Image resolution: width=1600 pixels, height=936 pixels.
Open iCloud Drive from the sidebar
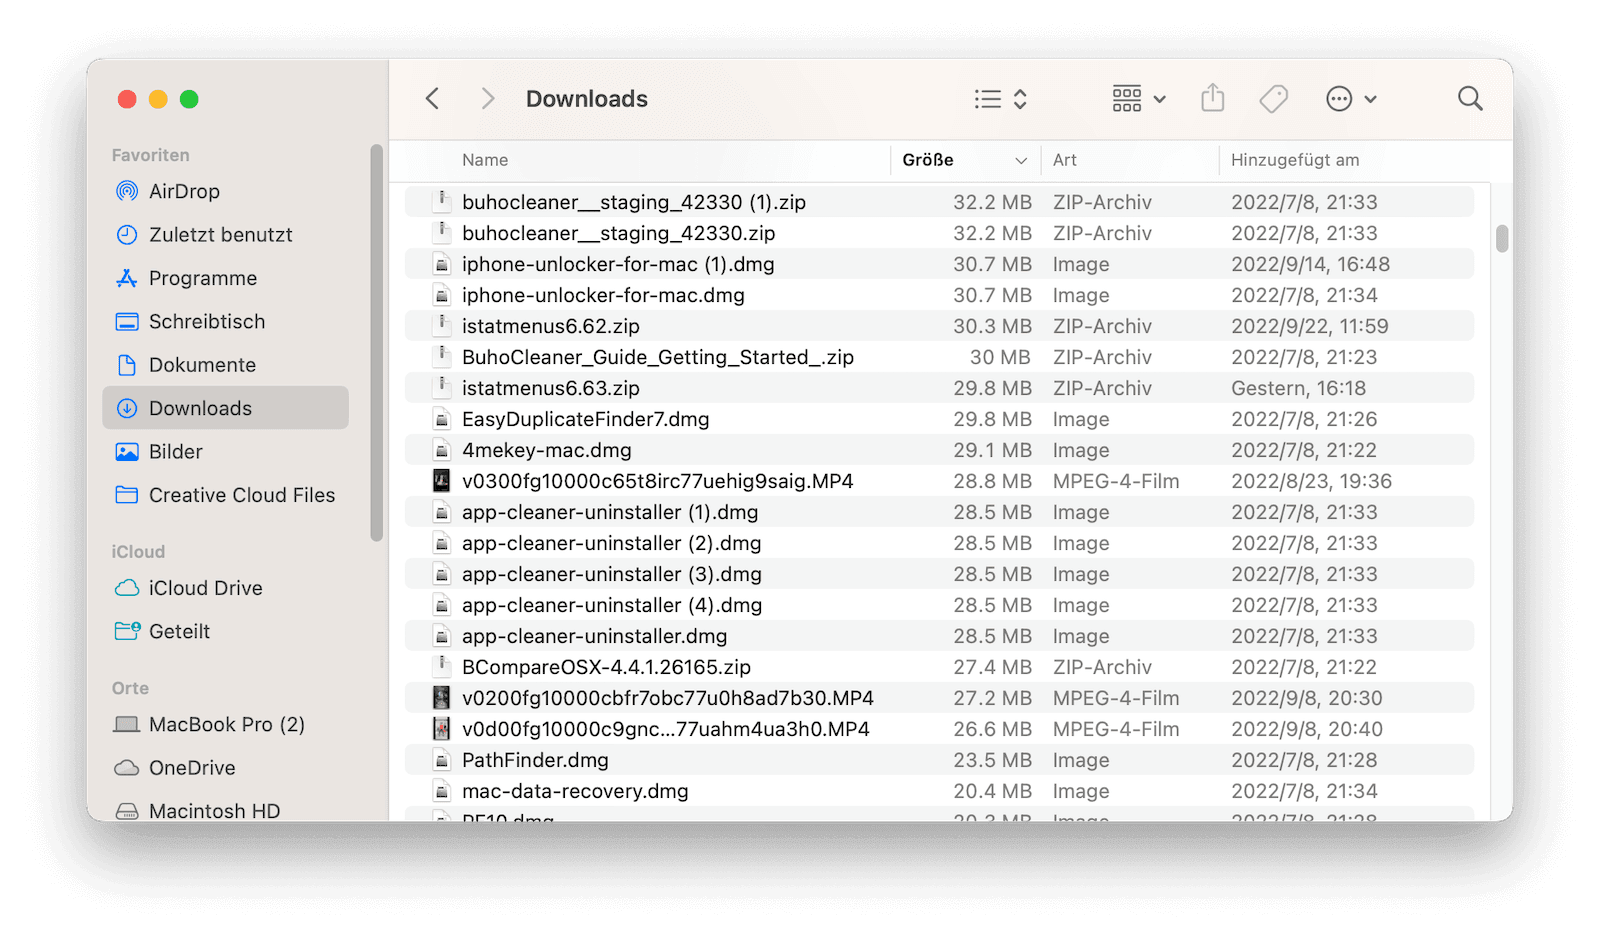(x=205, y=588)
